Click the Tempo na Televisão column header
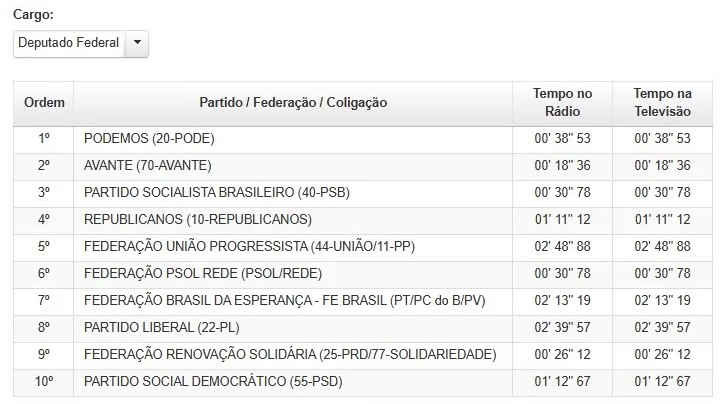The width and height of the screenshot is (725, 404). (662, 103)
